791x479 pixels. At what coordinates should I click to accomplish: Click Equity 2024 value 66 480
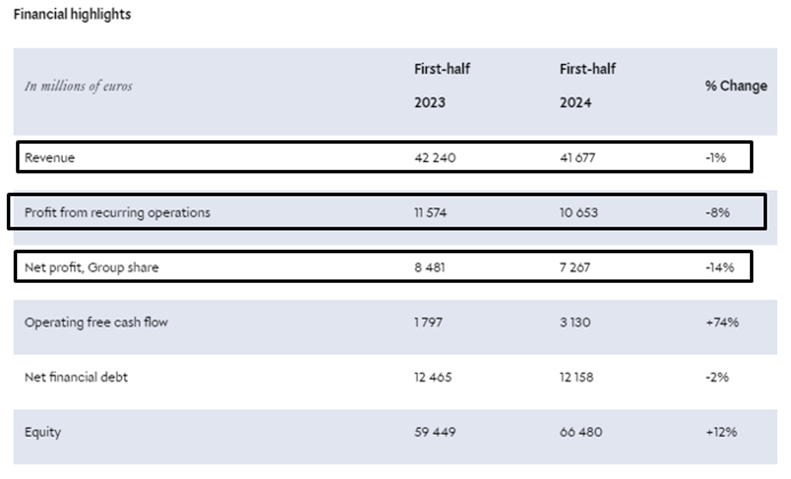pyautogui.click(x=581, y=433)
